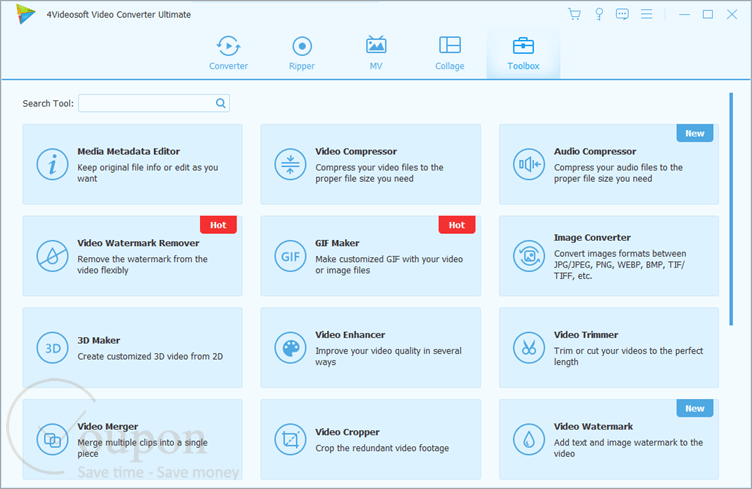Open Audio Compressor title
The image size is (752, 489).
(x=595, y=151)
